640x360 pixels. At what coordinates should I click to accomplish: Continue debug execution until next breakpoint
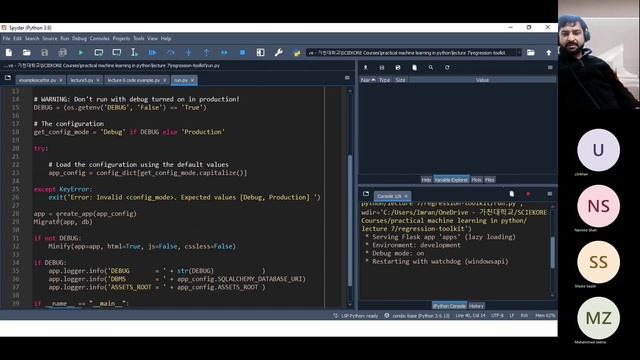click(224, 53)
